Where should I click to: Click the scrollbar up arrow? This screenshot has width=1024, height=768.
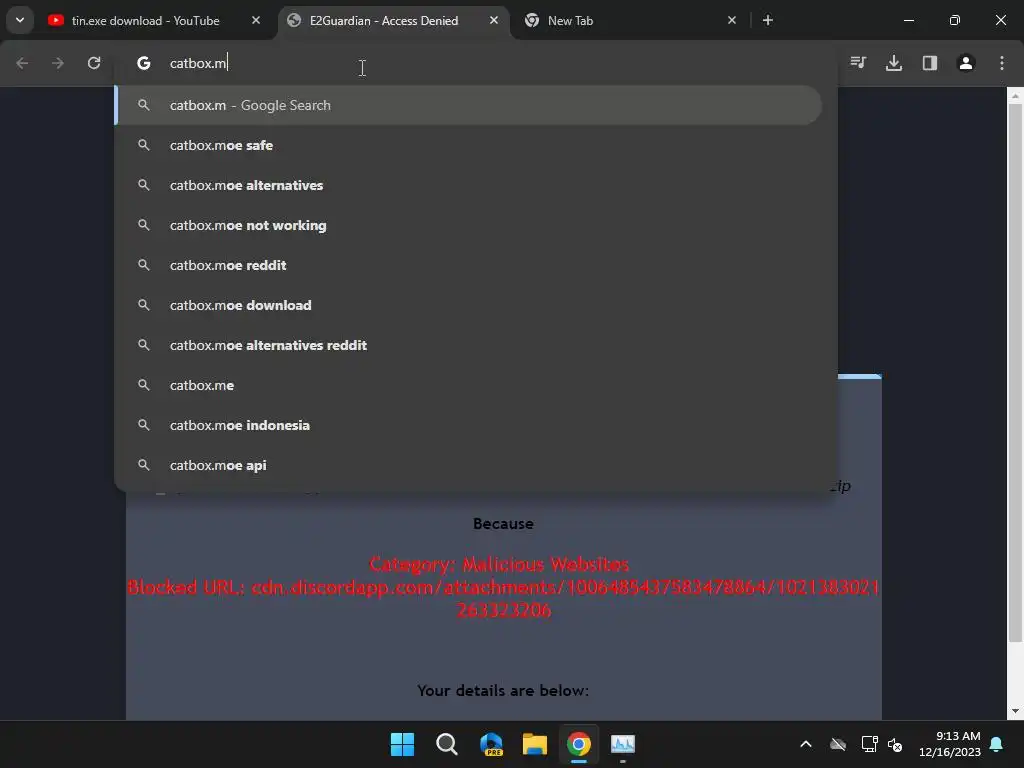click(1015, 95)
